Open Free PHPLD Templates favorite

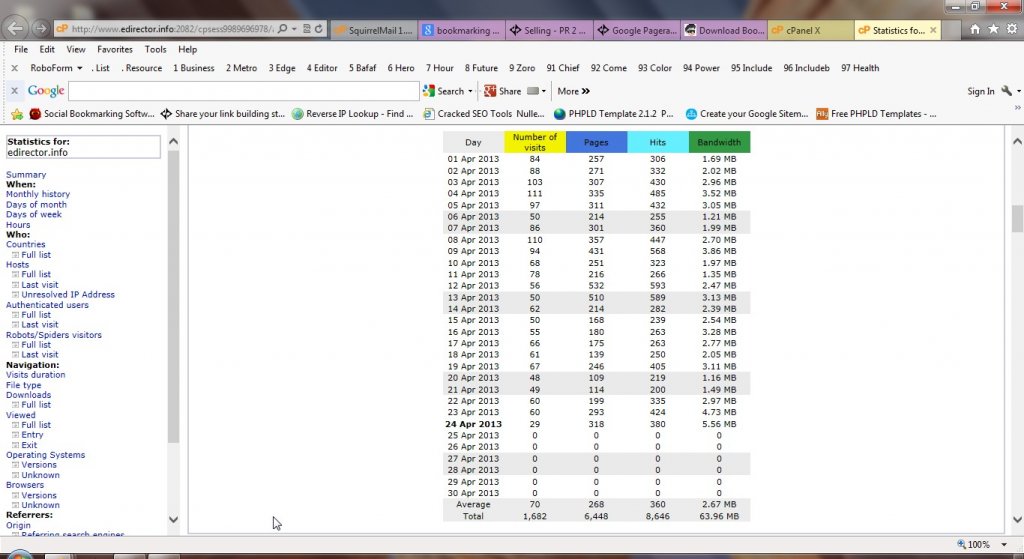876,114
